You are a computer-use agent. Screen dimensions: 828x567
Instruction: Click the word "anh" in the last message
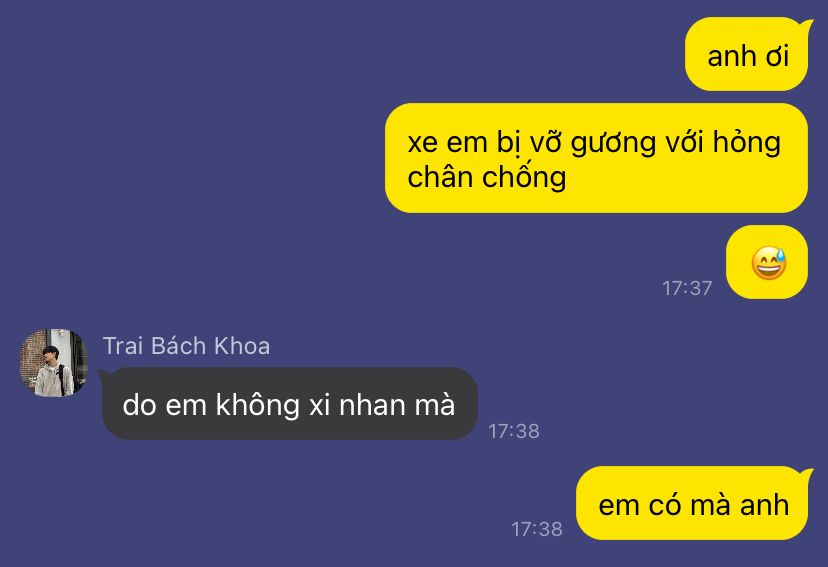point(764,505)
